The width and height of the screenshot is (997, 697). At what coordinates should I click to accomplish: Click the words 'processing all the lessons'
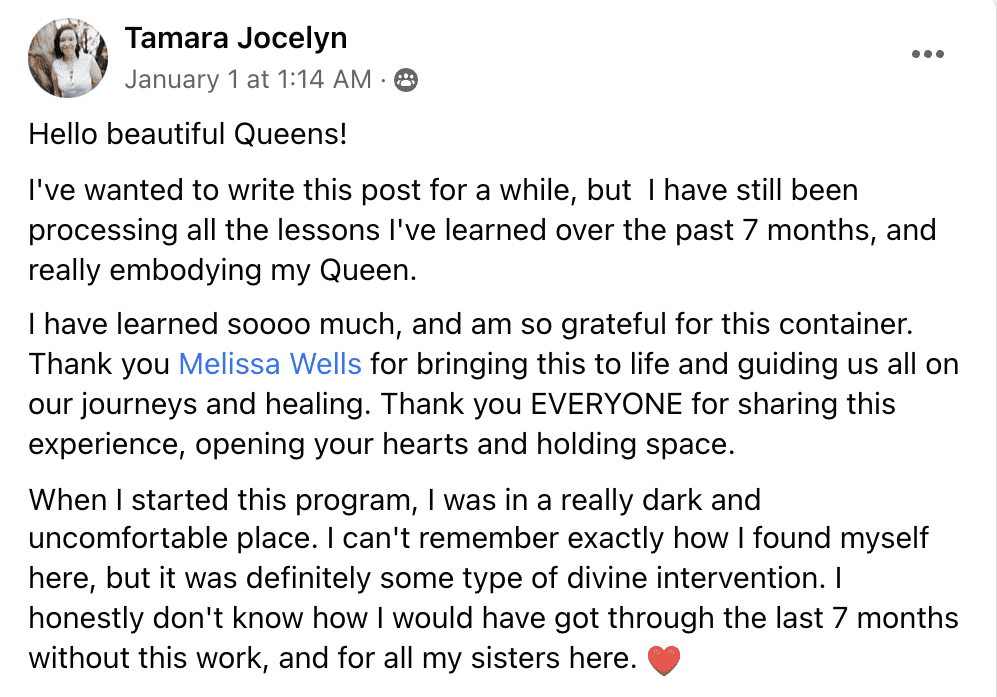tap(204, 231)
